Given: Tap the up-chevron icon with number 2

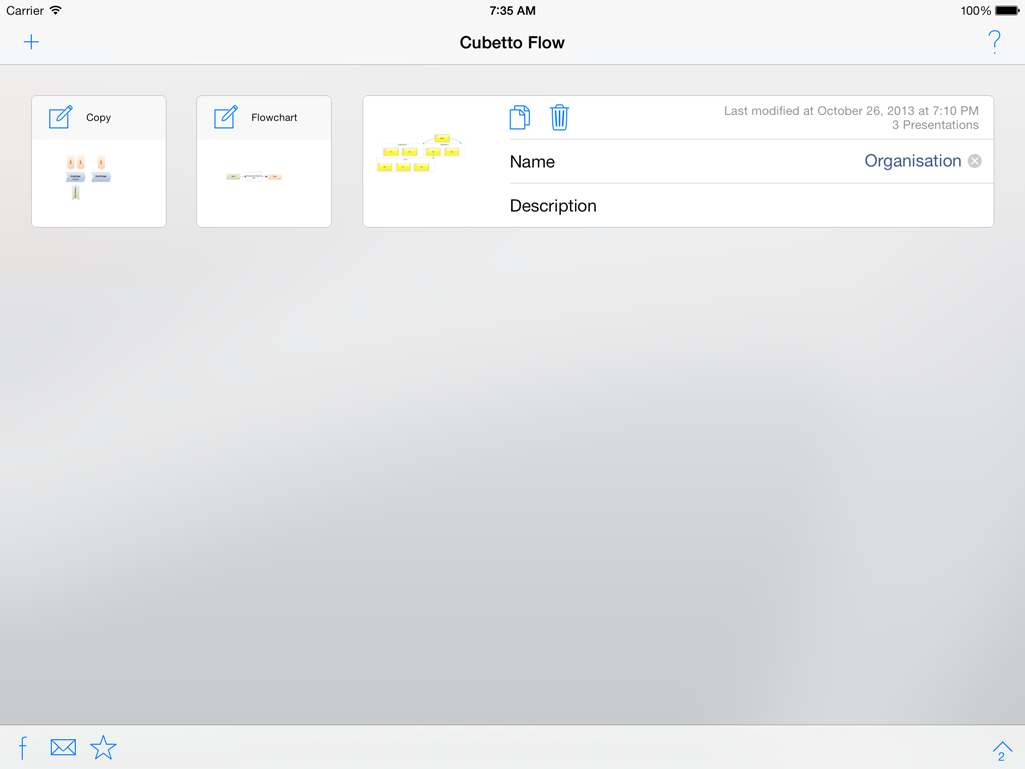Looking at the screenshot, I should tap(1002, 751).
